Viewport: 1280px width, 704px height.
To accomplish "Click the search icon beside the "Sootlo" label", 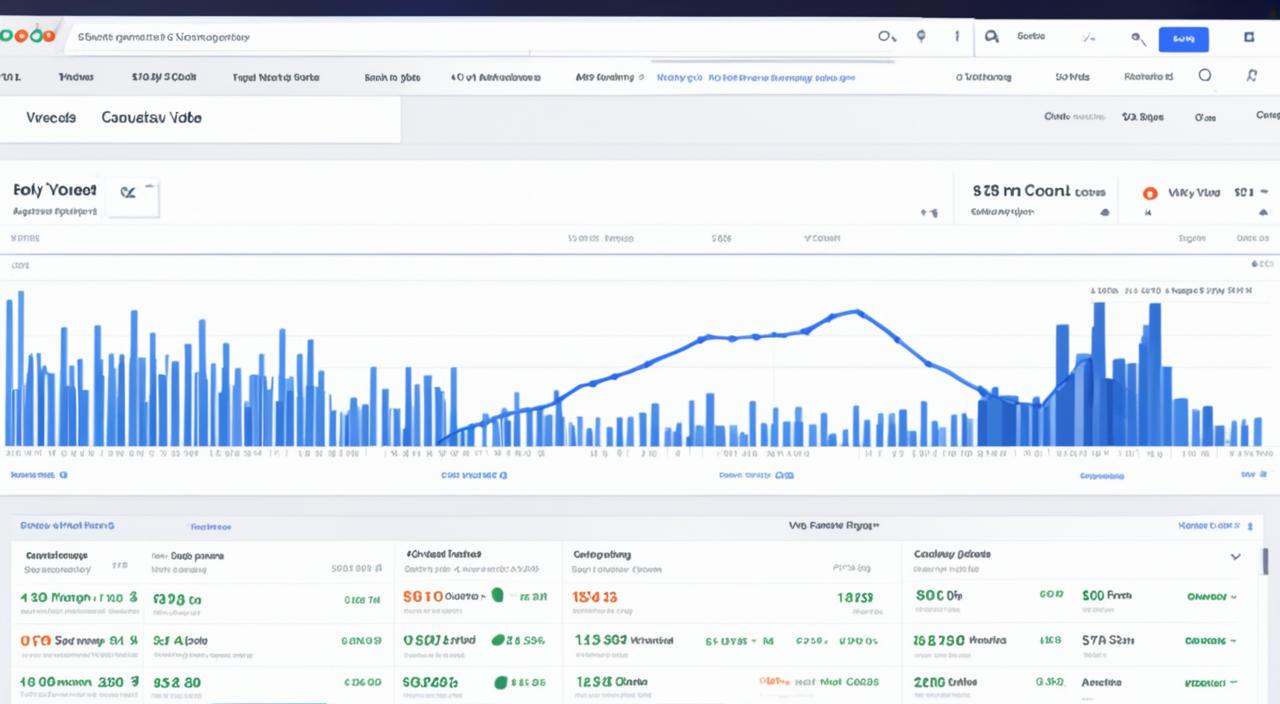I will point(992,37).
